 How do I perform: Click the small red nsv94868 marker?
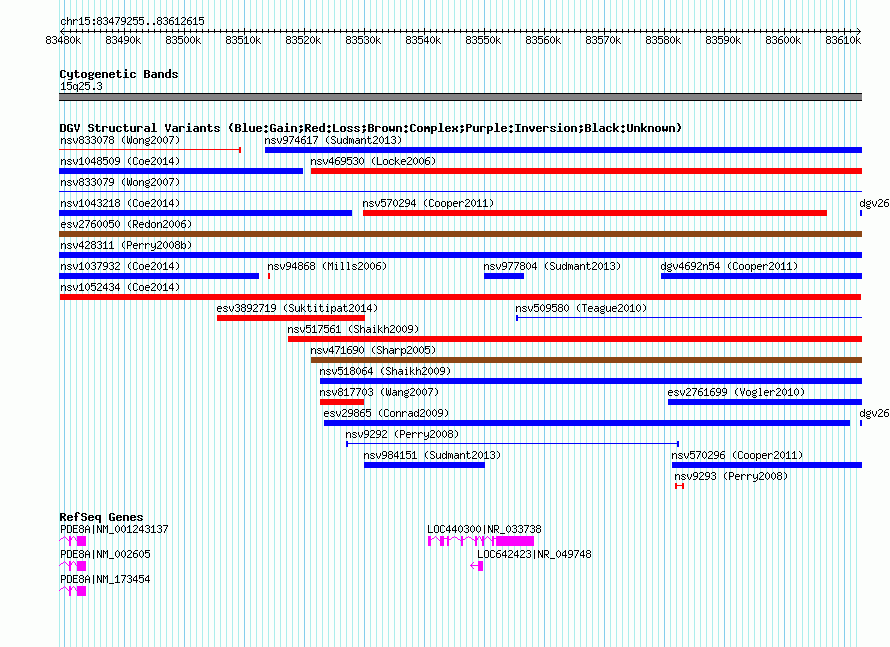pyautogui.click(x=268, y=276)
